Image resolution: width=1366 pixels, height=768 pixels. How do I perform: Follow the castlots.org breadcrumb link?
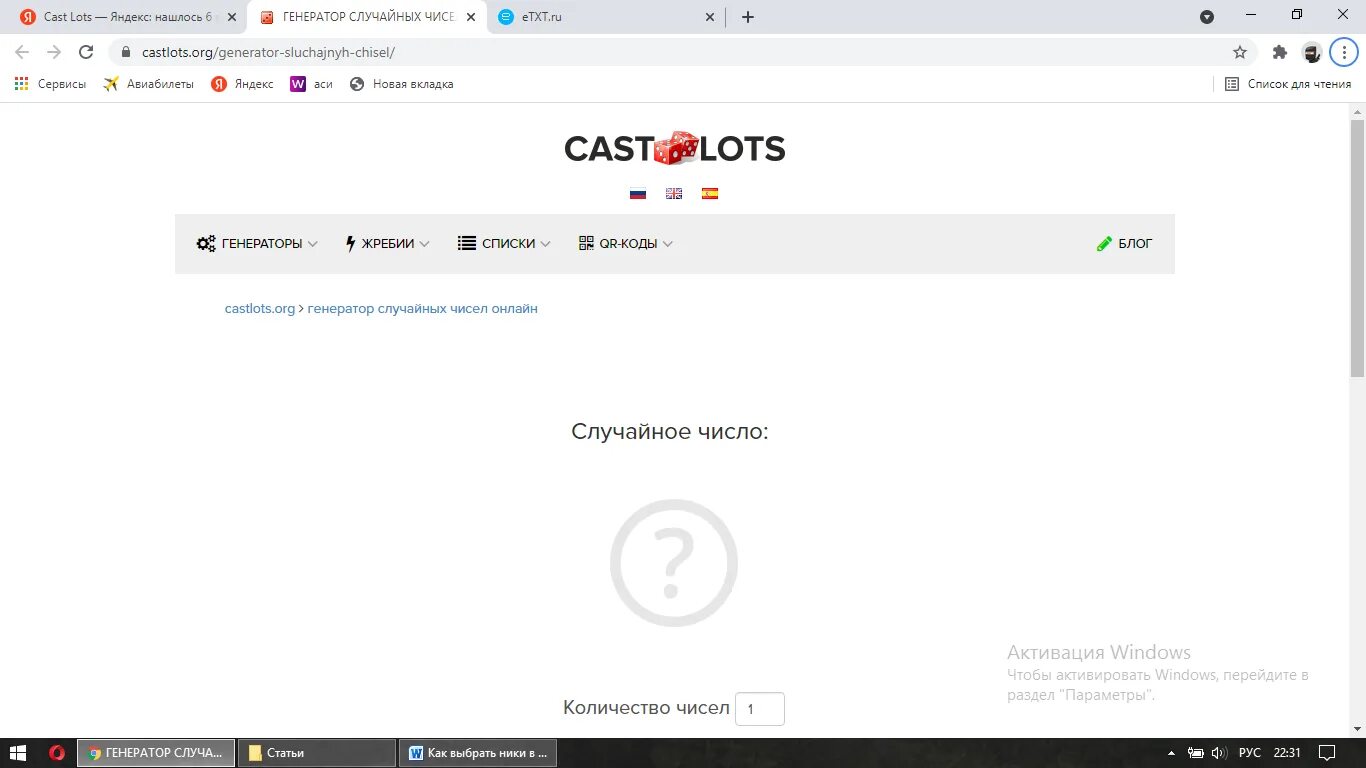pos(260,309)
